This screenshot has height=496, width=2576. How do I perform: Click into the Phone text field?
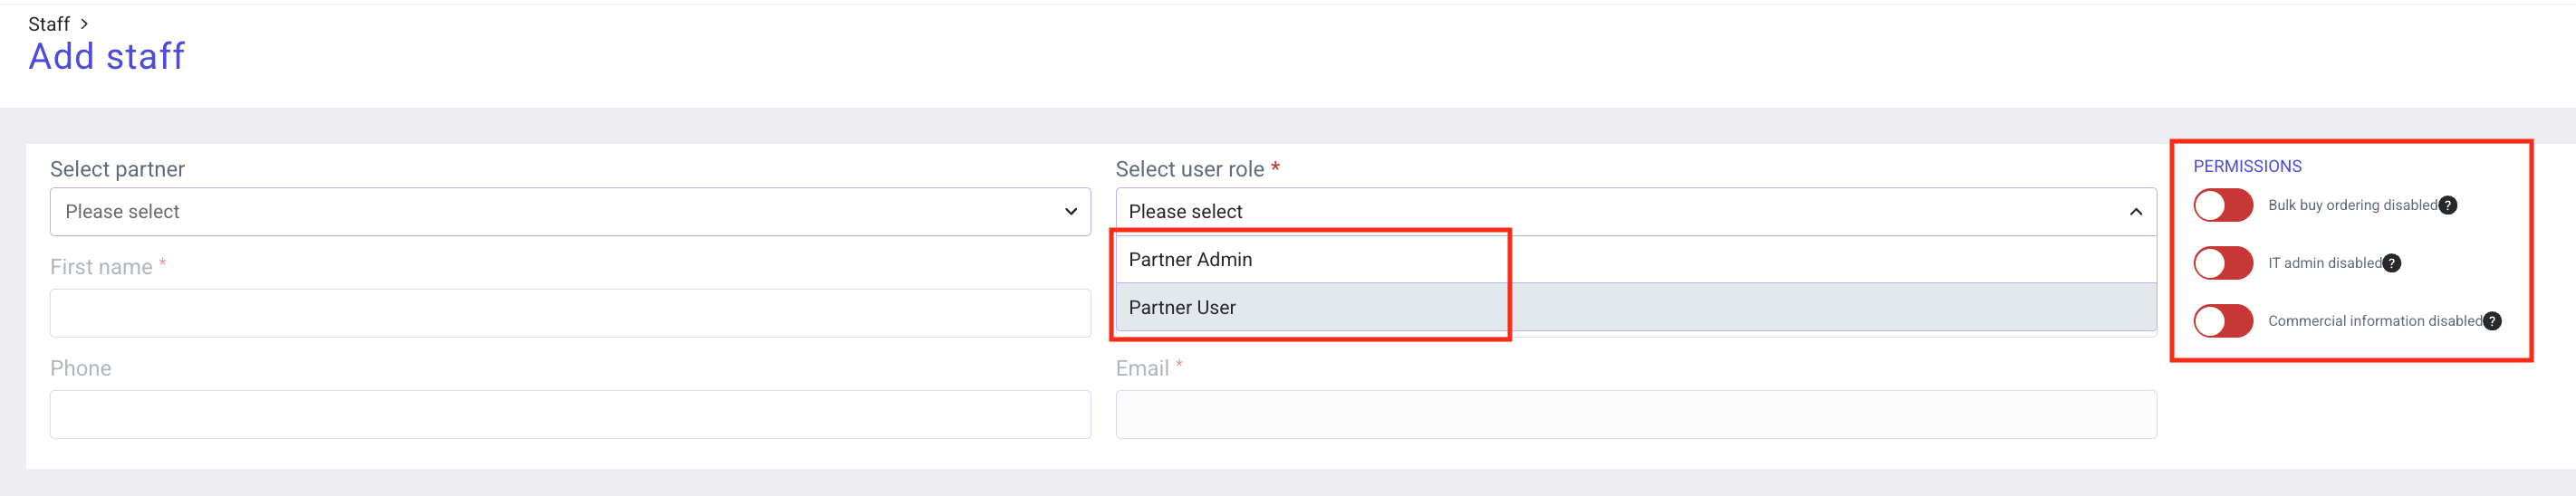[x=570, y=414]
